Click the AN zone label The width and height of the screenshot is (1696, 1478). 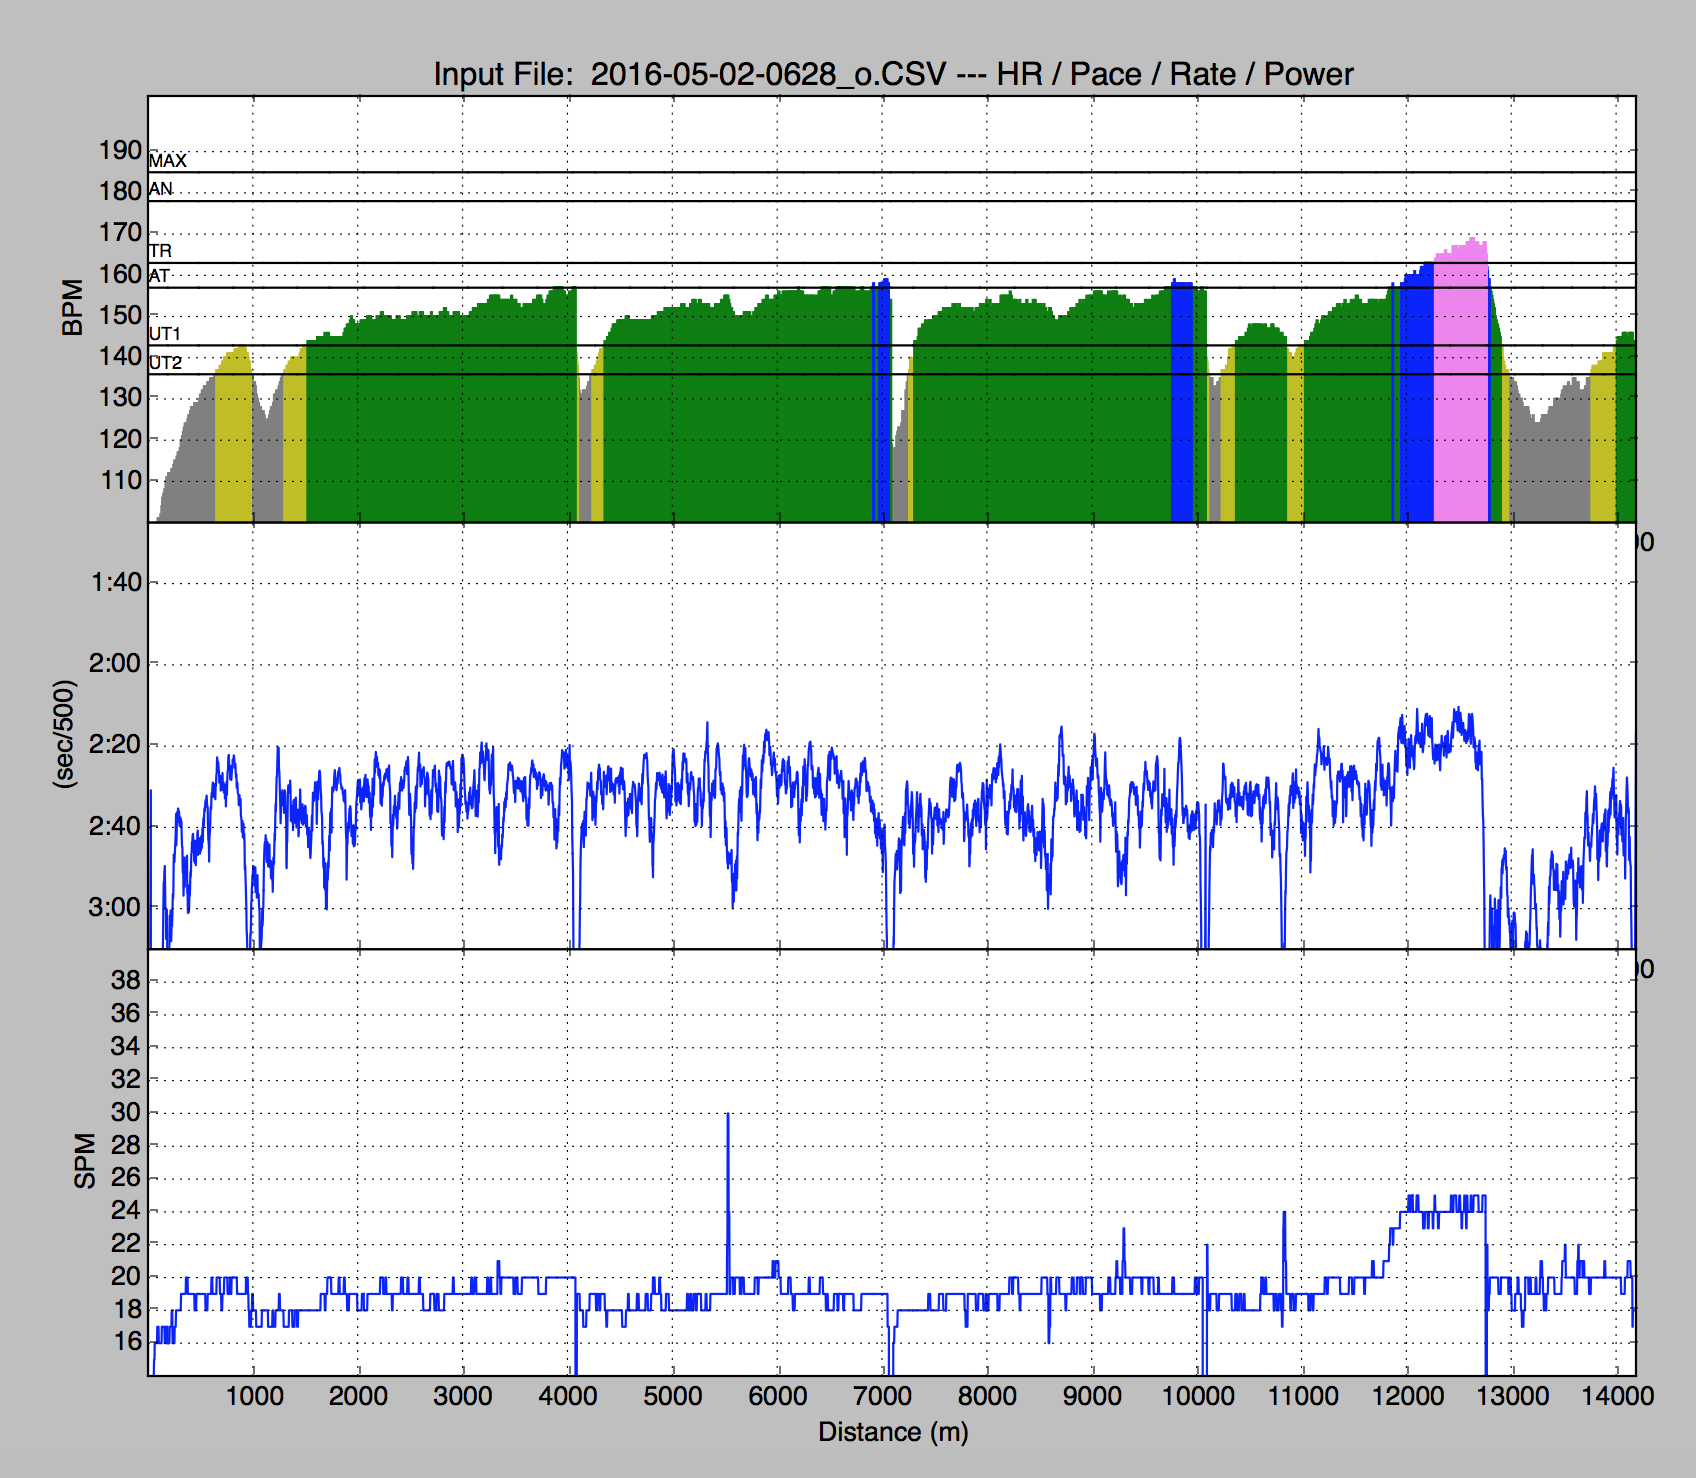point(161,189)
